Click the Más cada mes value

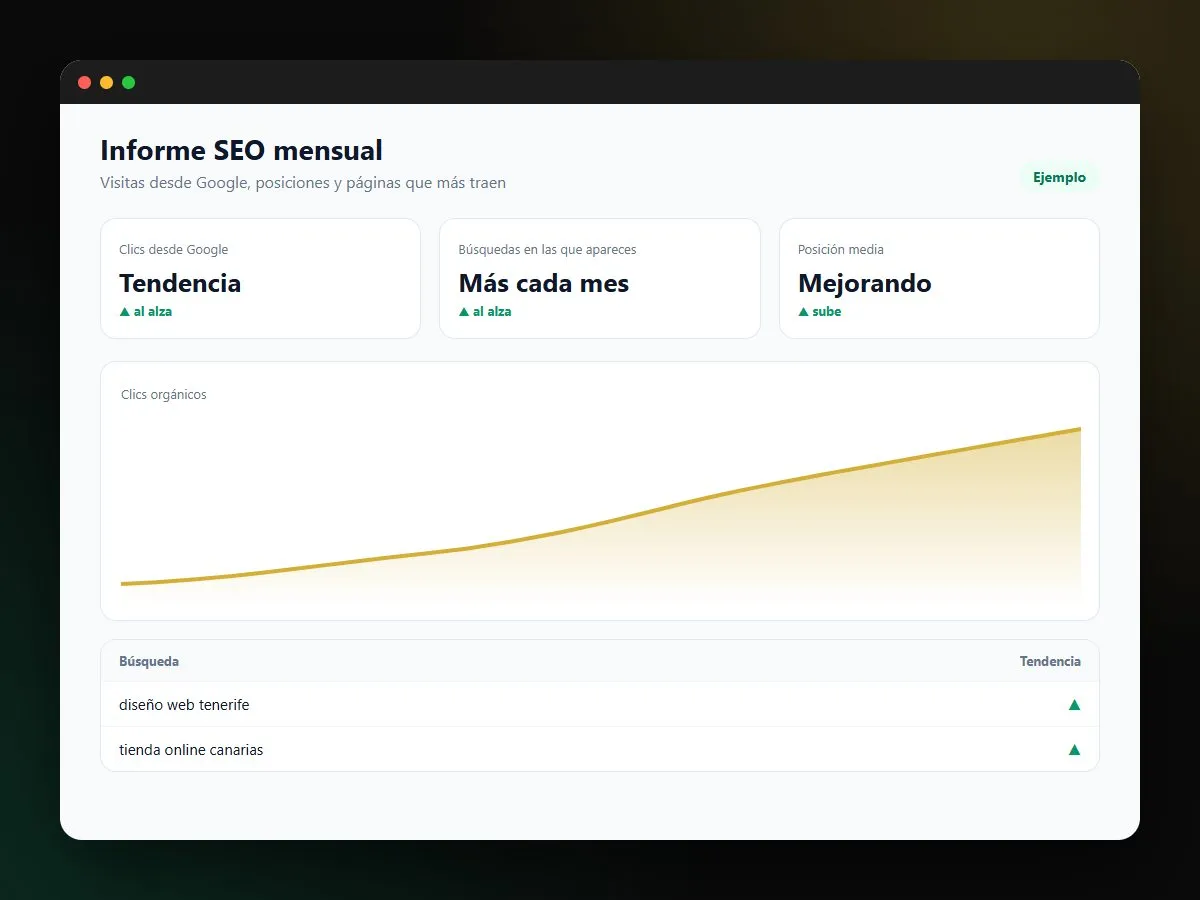(543, 283)
